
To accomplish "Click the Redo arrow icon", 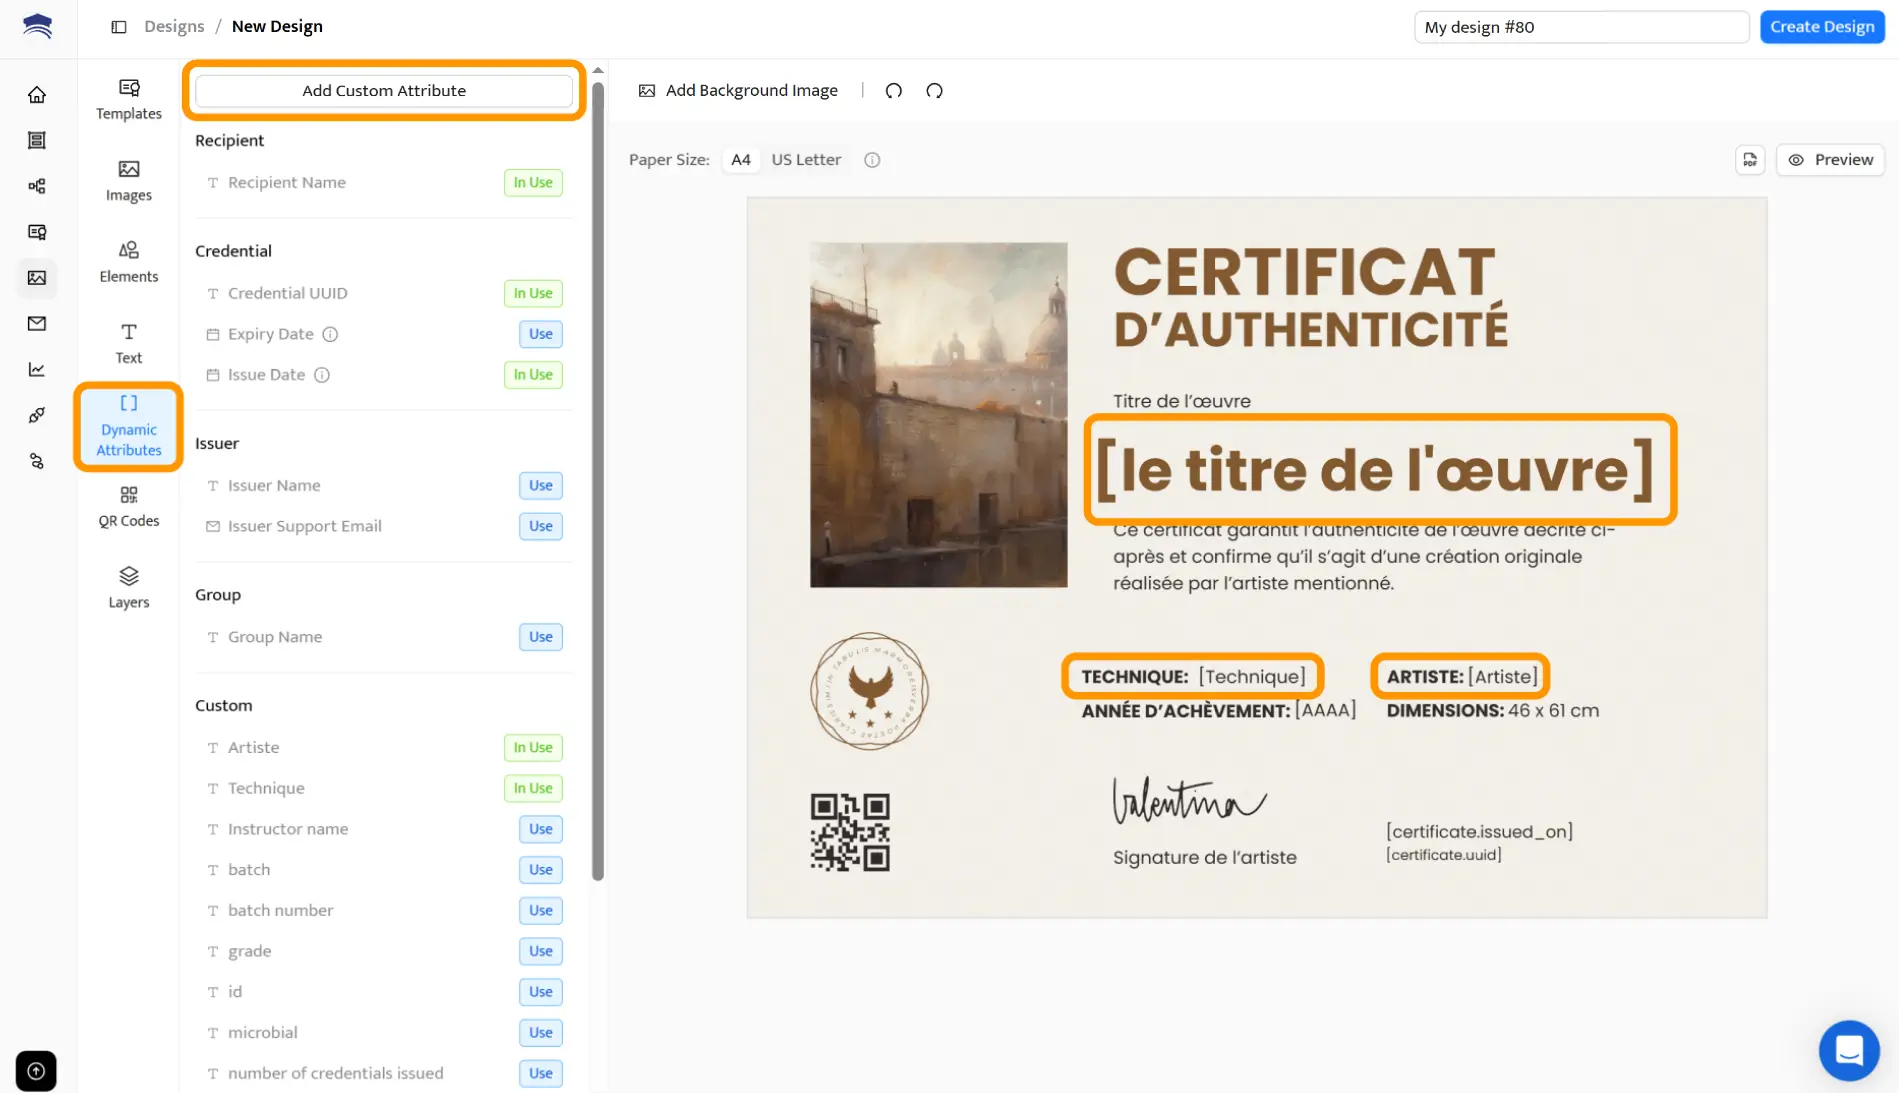I will (x=934, y=91).
